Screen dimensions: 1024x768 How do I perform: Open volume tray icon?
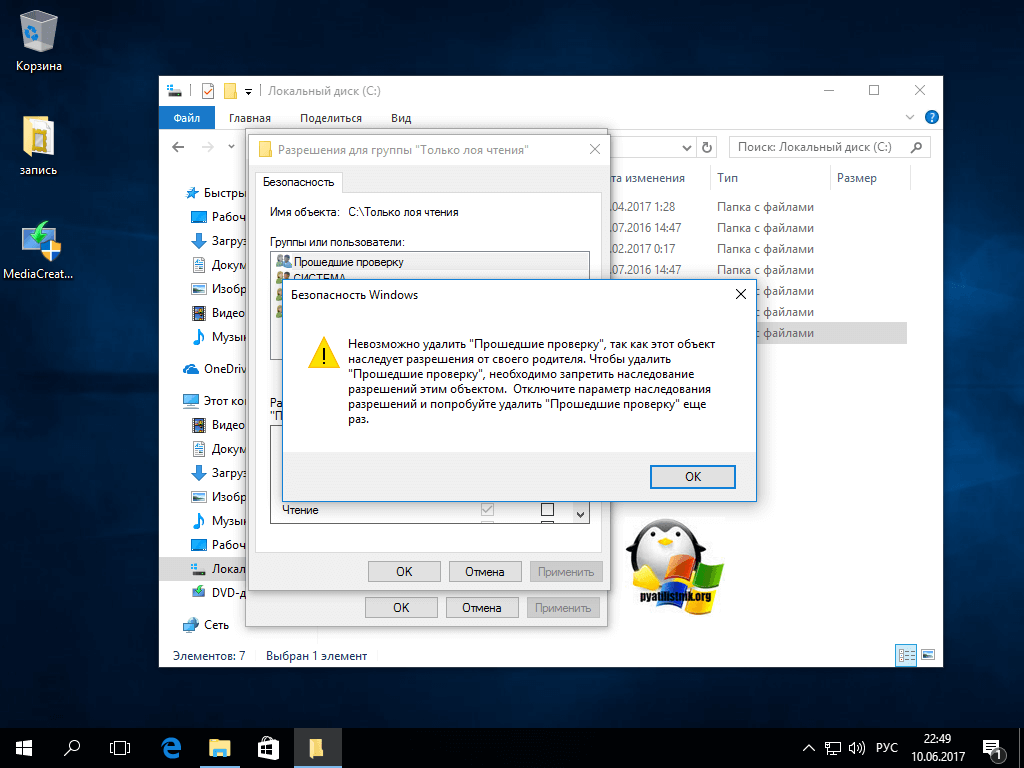(x=856, y=748)
